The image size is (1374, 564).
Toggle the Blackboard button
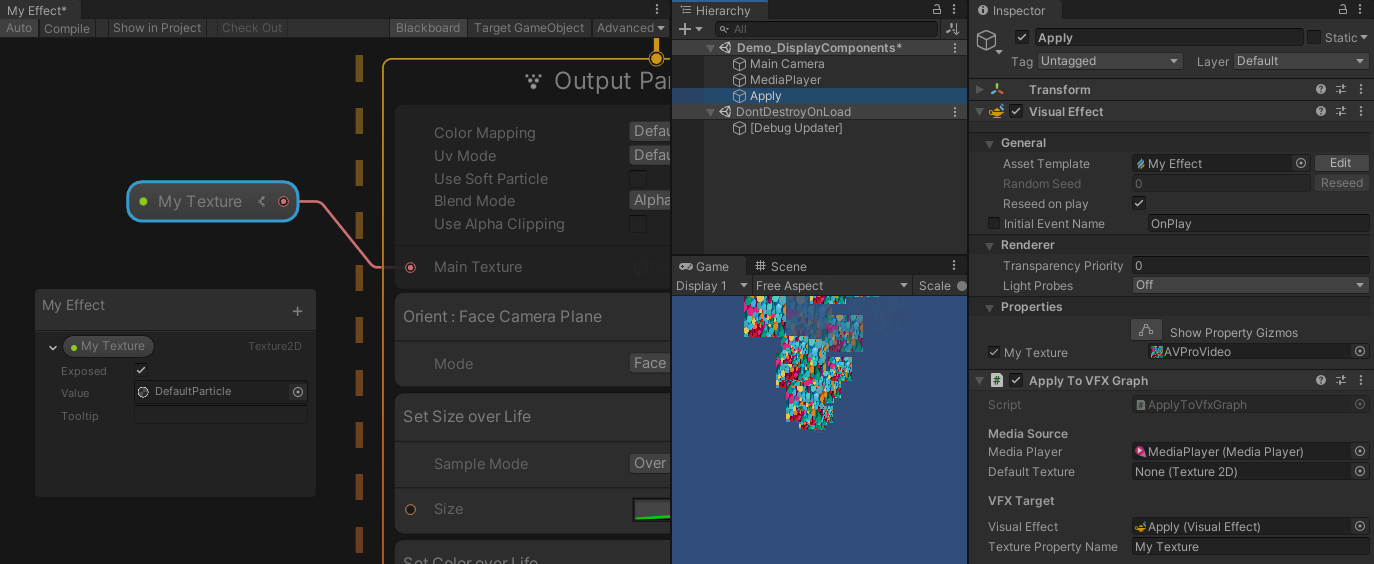(428, 28)
